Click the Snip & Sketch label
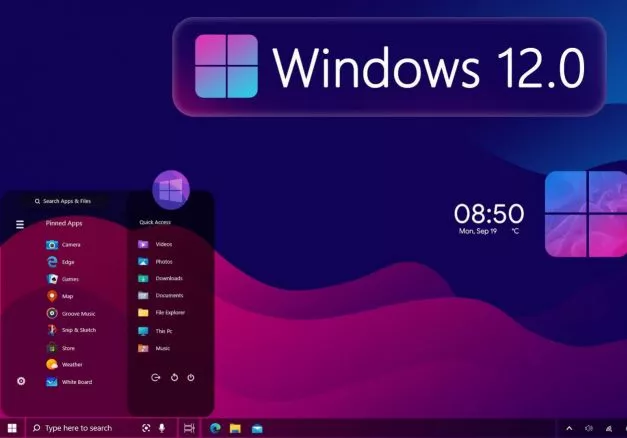 pyautogui.click(x=79, y=330)
